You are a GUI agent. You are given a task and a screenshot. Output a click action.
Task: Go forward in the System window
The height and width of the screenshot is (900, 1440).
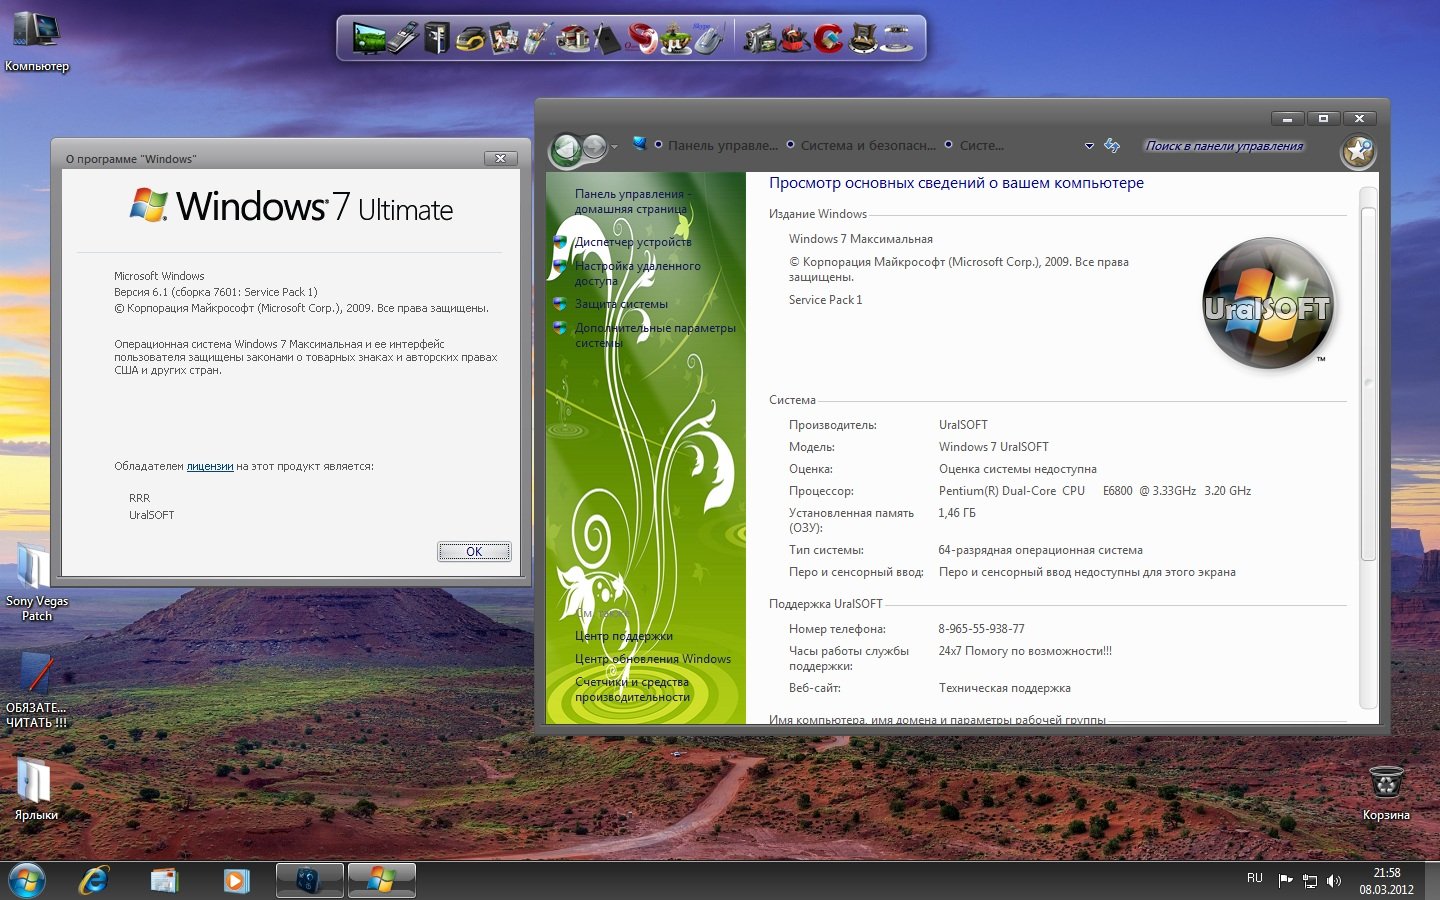[594, 147]
